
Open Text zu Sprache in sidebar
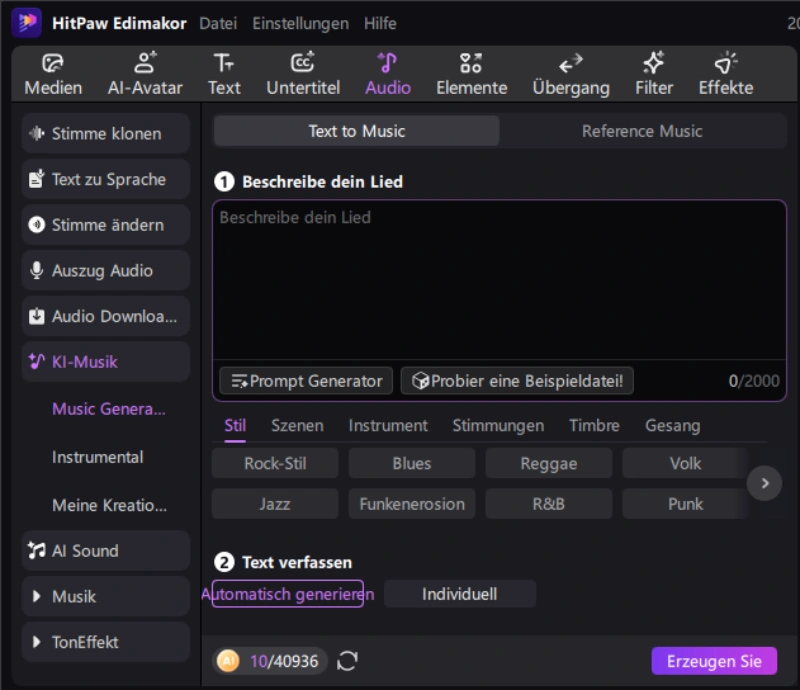[x=106, y=179]
